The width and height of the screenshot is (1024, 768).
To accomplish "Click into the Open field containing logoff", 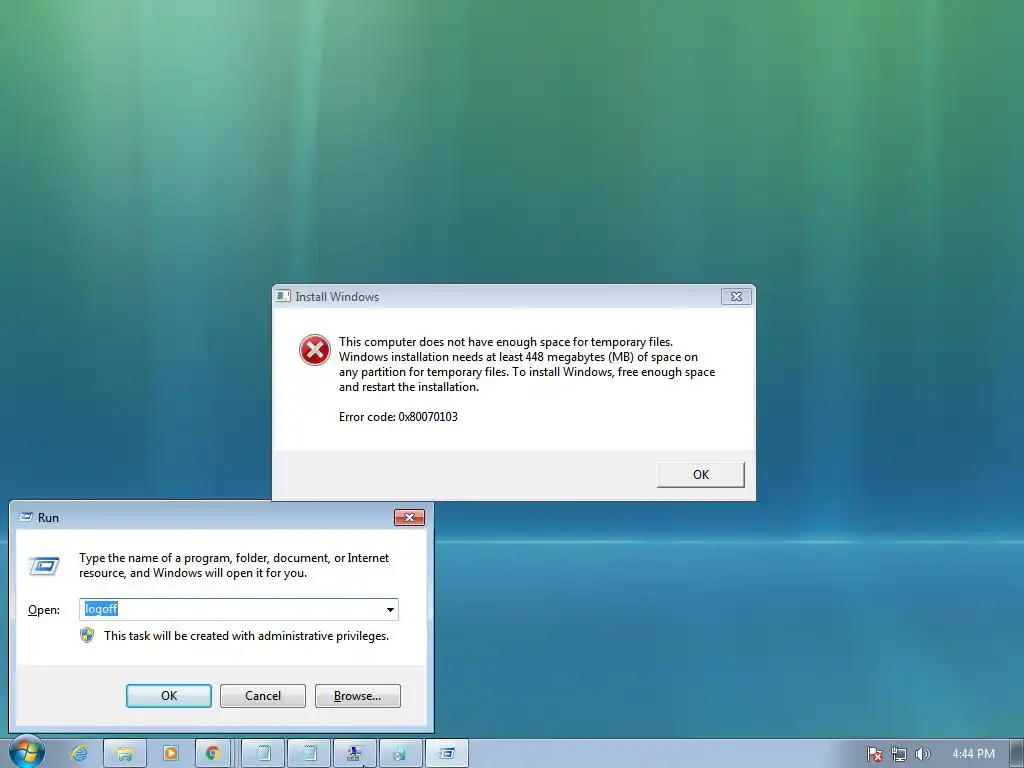I will point(238,609).
